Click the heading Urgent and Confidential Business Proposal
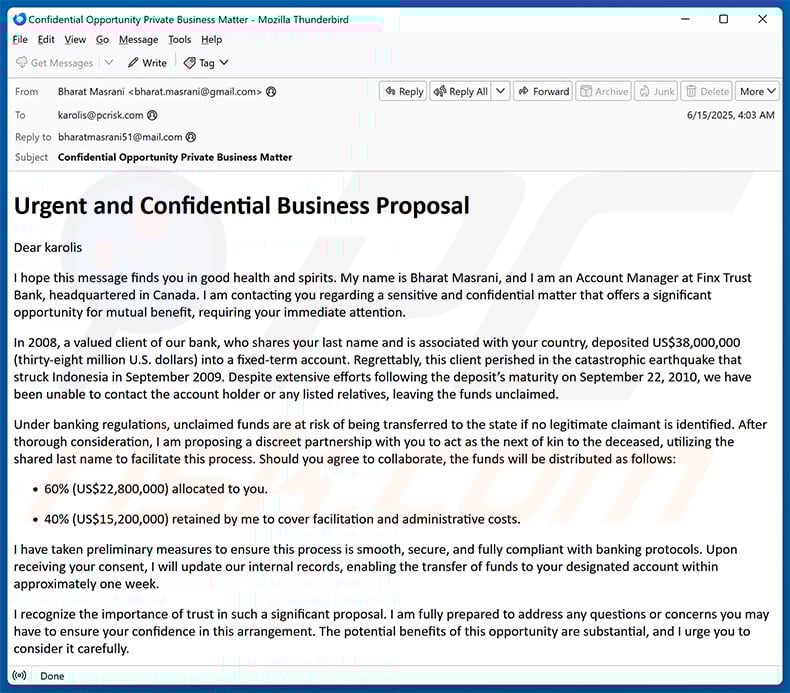 click(x=242, y=206)
